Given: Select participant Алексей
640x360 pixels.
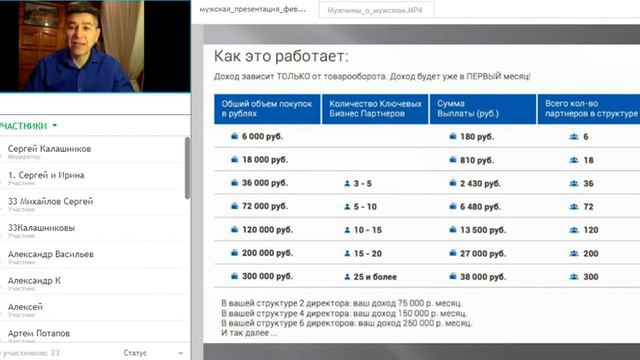Looking at the screenshot, I should pos(92,309).
